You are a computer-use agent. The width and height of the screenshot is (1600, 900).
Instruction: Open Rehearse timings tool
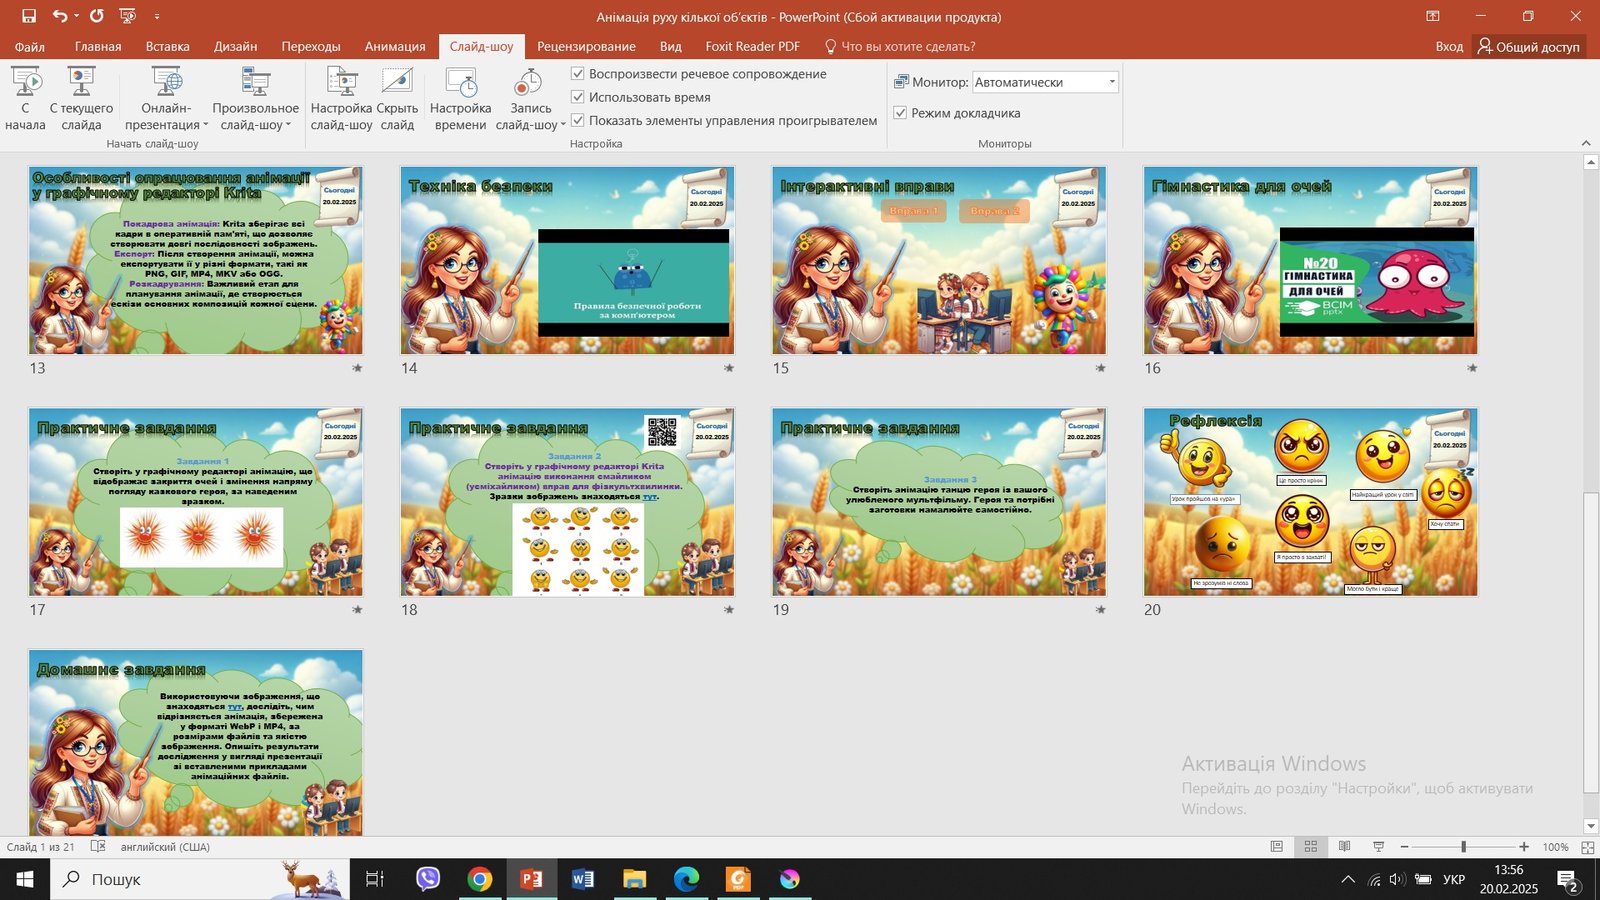(x=460, y=98)
